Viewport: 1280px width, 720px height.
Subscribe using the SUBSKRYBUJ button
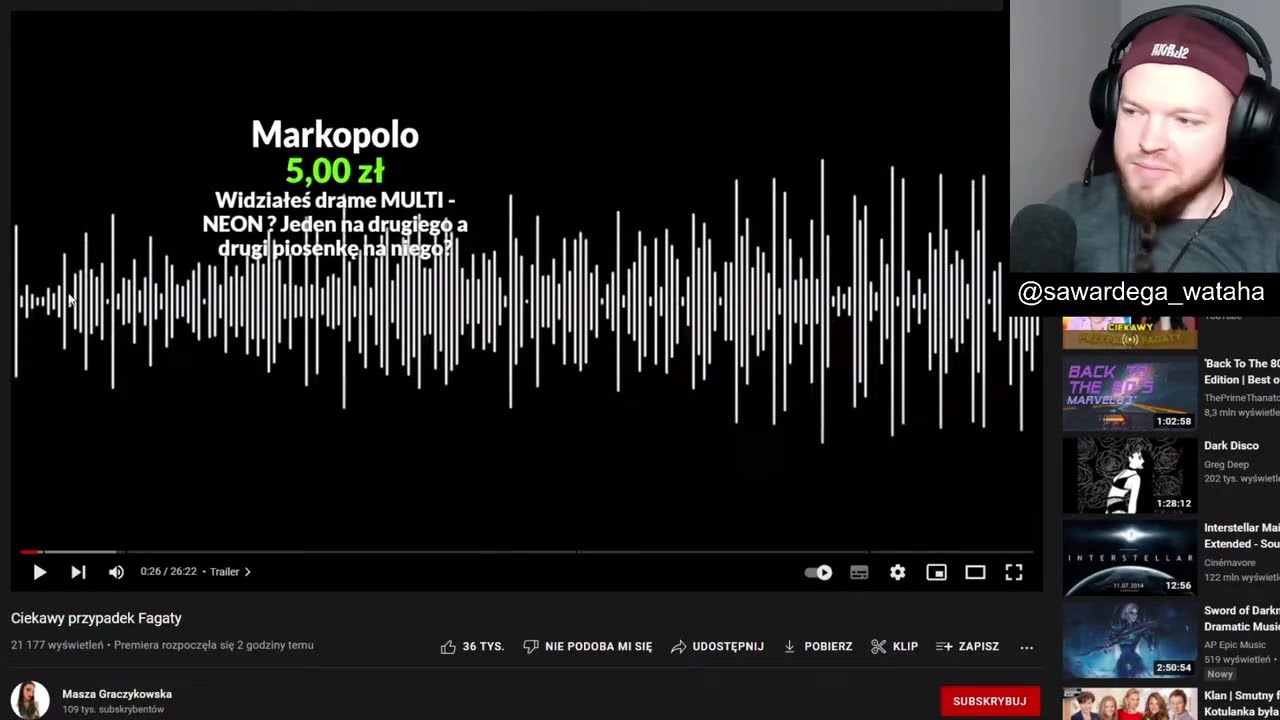click(990, 701)
